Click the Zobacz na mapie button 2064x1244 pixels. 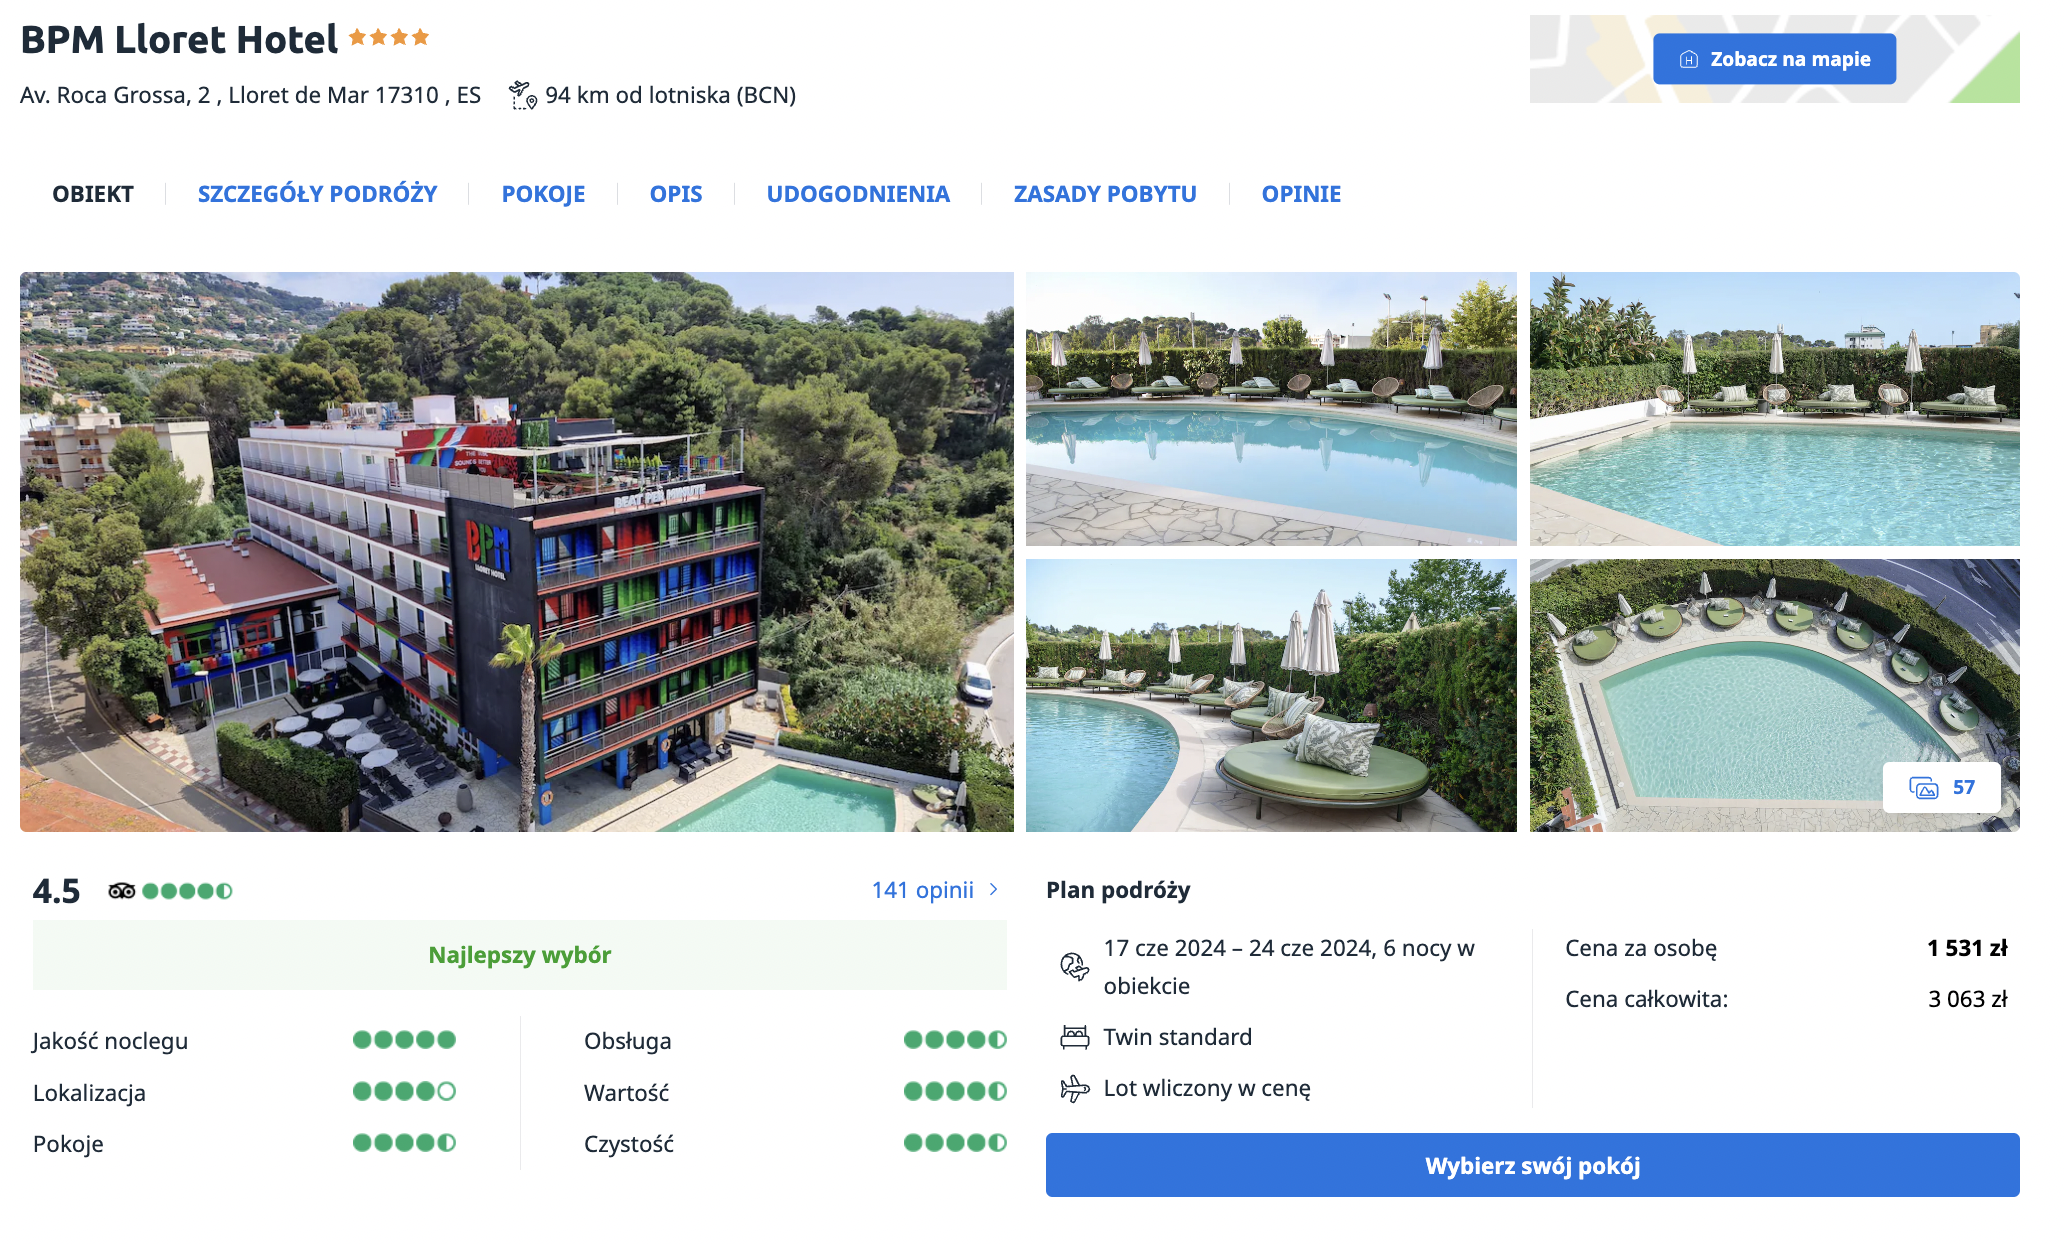[1774, 59]
